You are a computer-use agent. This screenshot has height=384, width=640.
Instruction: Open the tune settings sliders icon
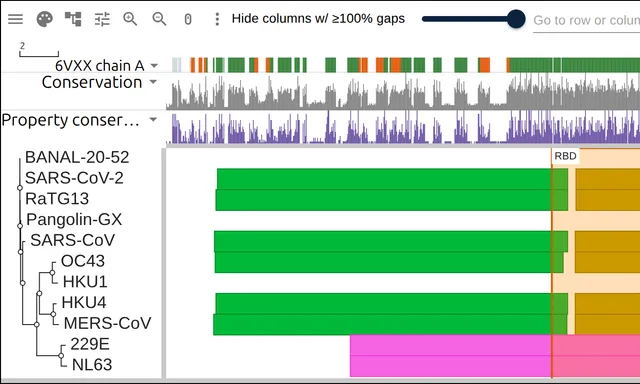click(102, 19)
